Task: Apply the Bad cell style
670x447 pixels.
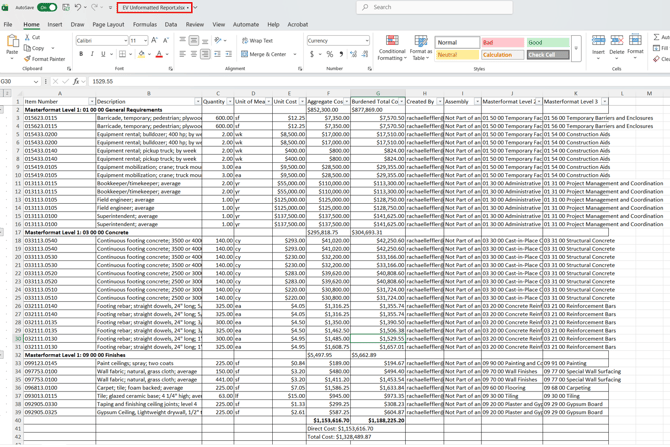Action: (x=502, y=43)
